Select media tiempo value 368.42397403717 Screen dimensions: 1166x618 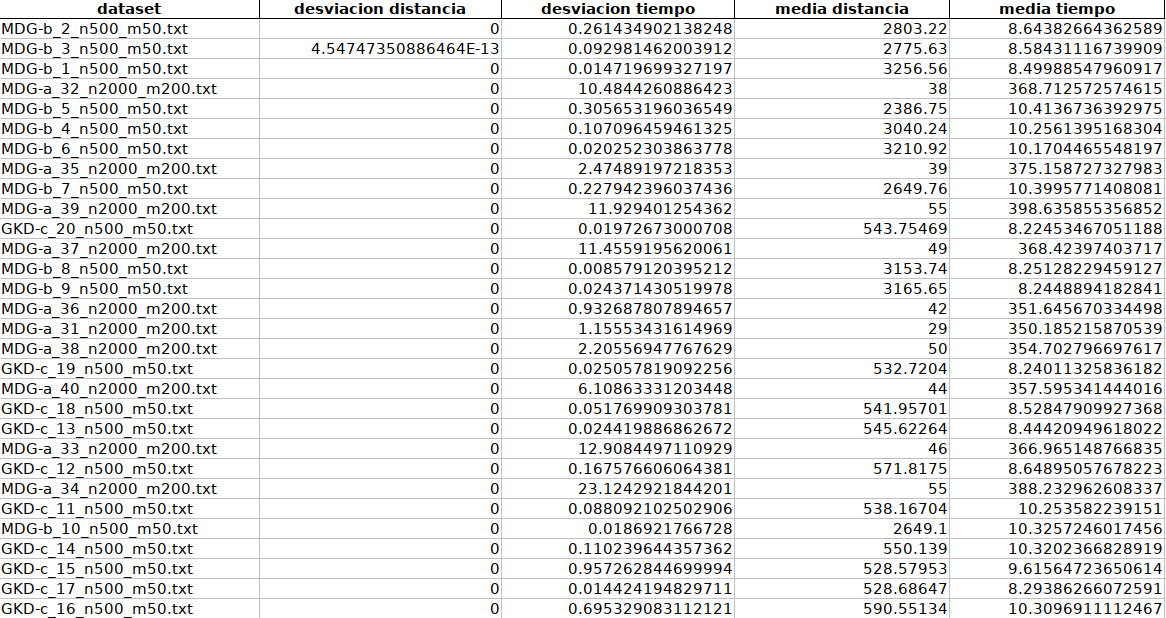point(1090,249)
